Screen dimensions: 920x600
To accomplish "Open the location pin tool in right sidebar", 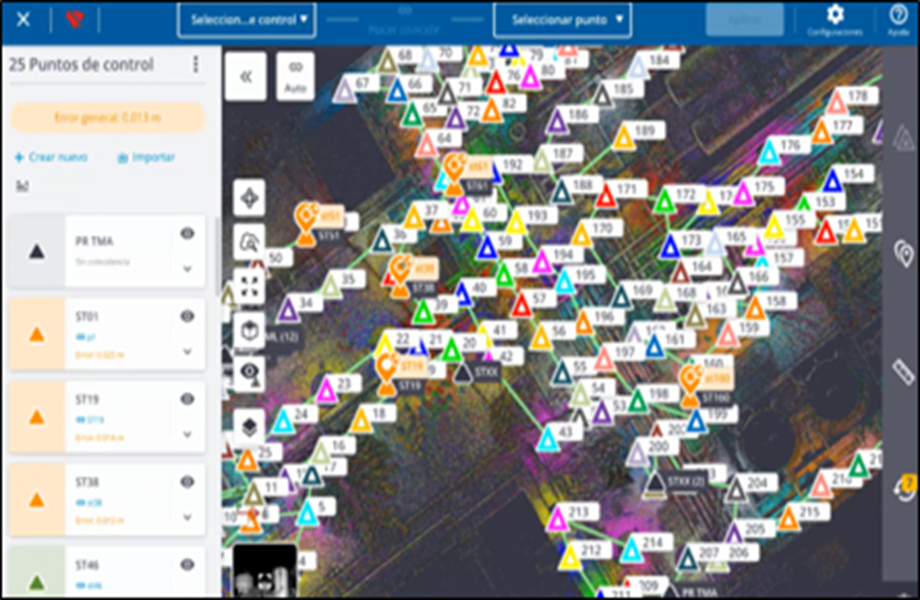I will (x=901, y=254).
